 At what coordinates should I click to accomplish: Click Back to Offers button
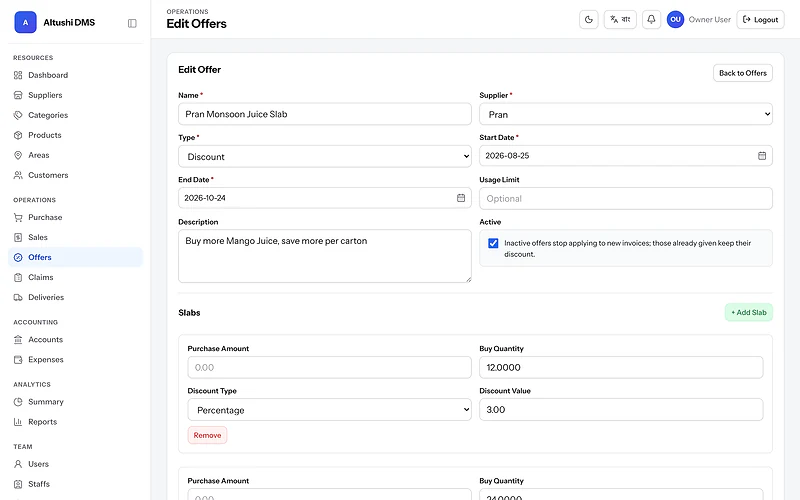coord(742,73)
